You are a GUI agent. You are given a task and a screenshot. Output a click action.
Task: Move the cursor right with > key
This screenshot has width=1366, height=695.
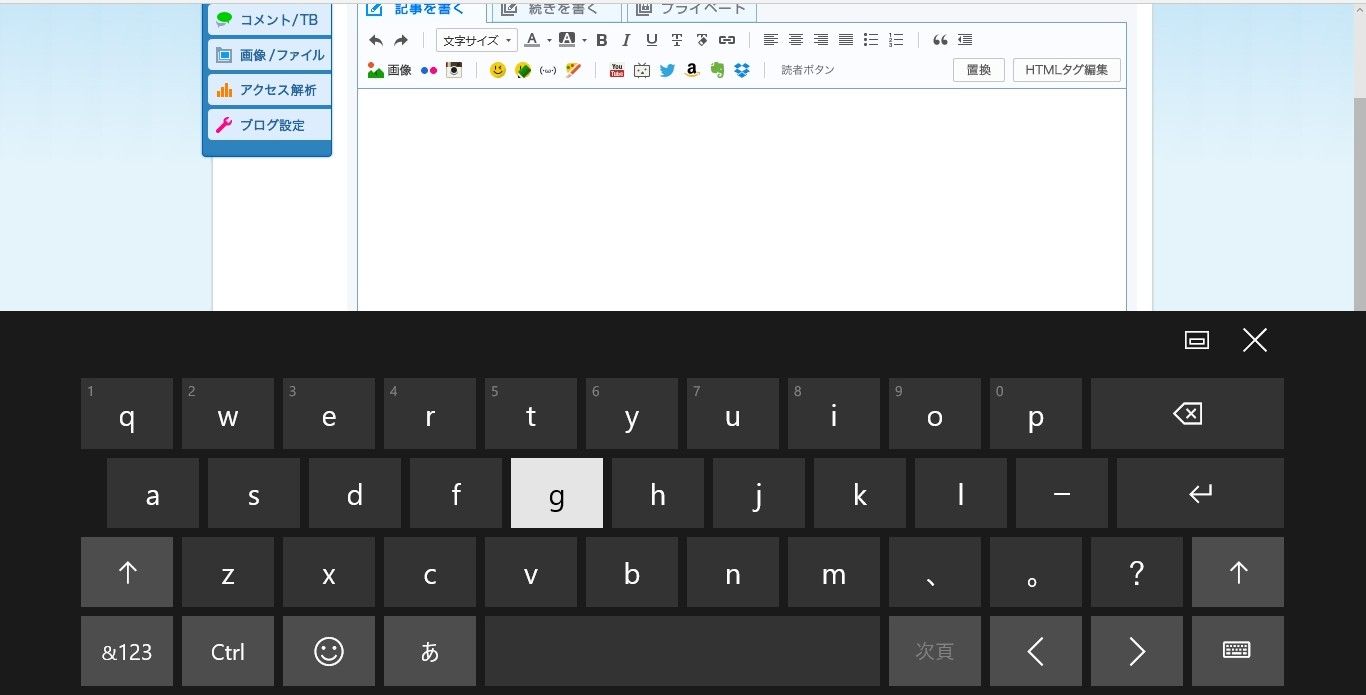tap(1137, 651)
